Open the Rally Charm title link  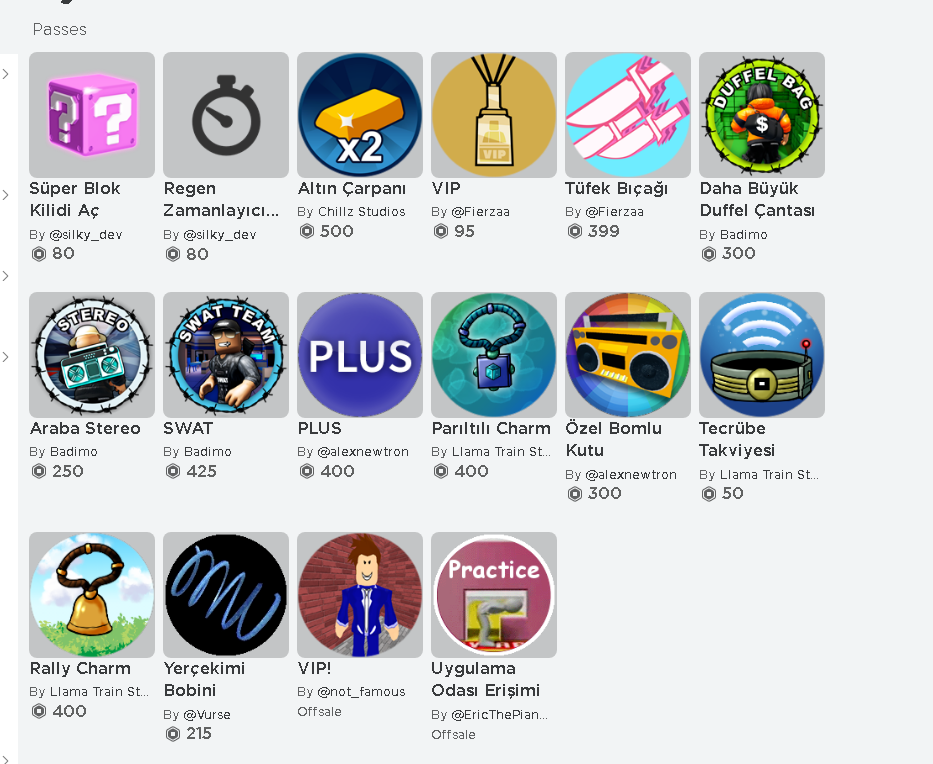[x=80, y=668]
